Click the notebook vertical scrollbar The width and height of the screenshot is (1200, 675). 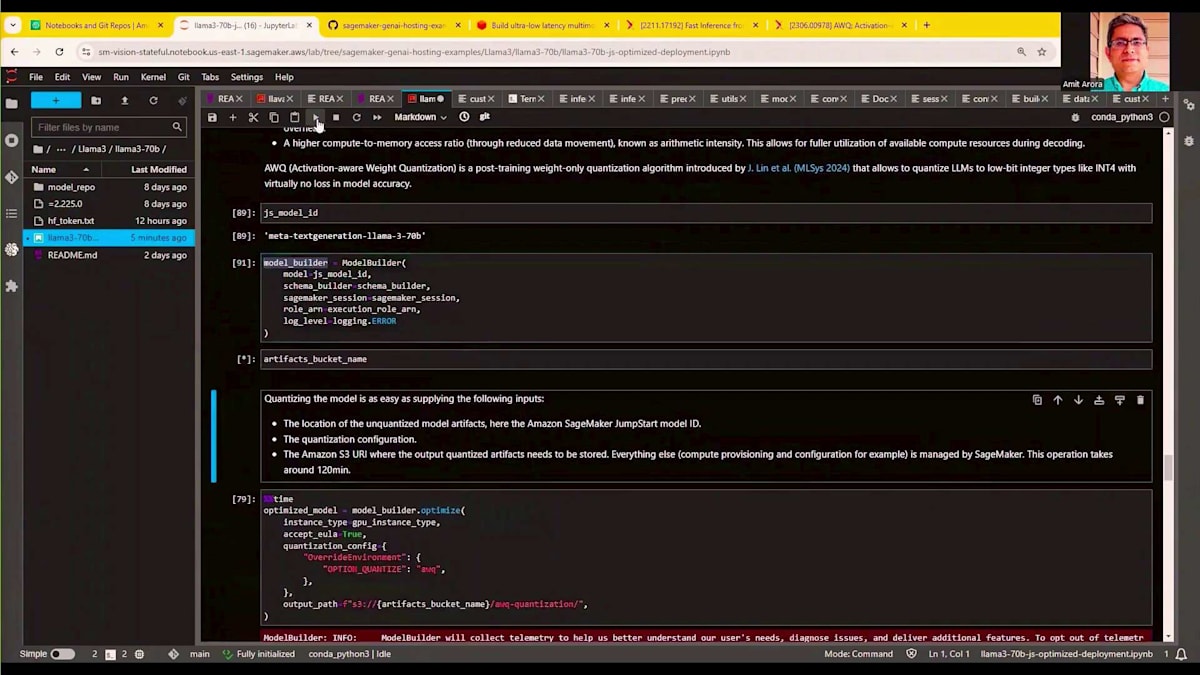tap(1168, 467)
